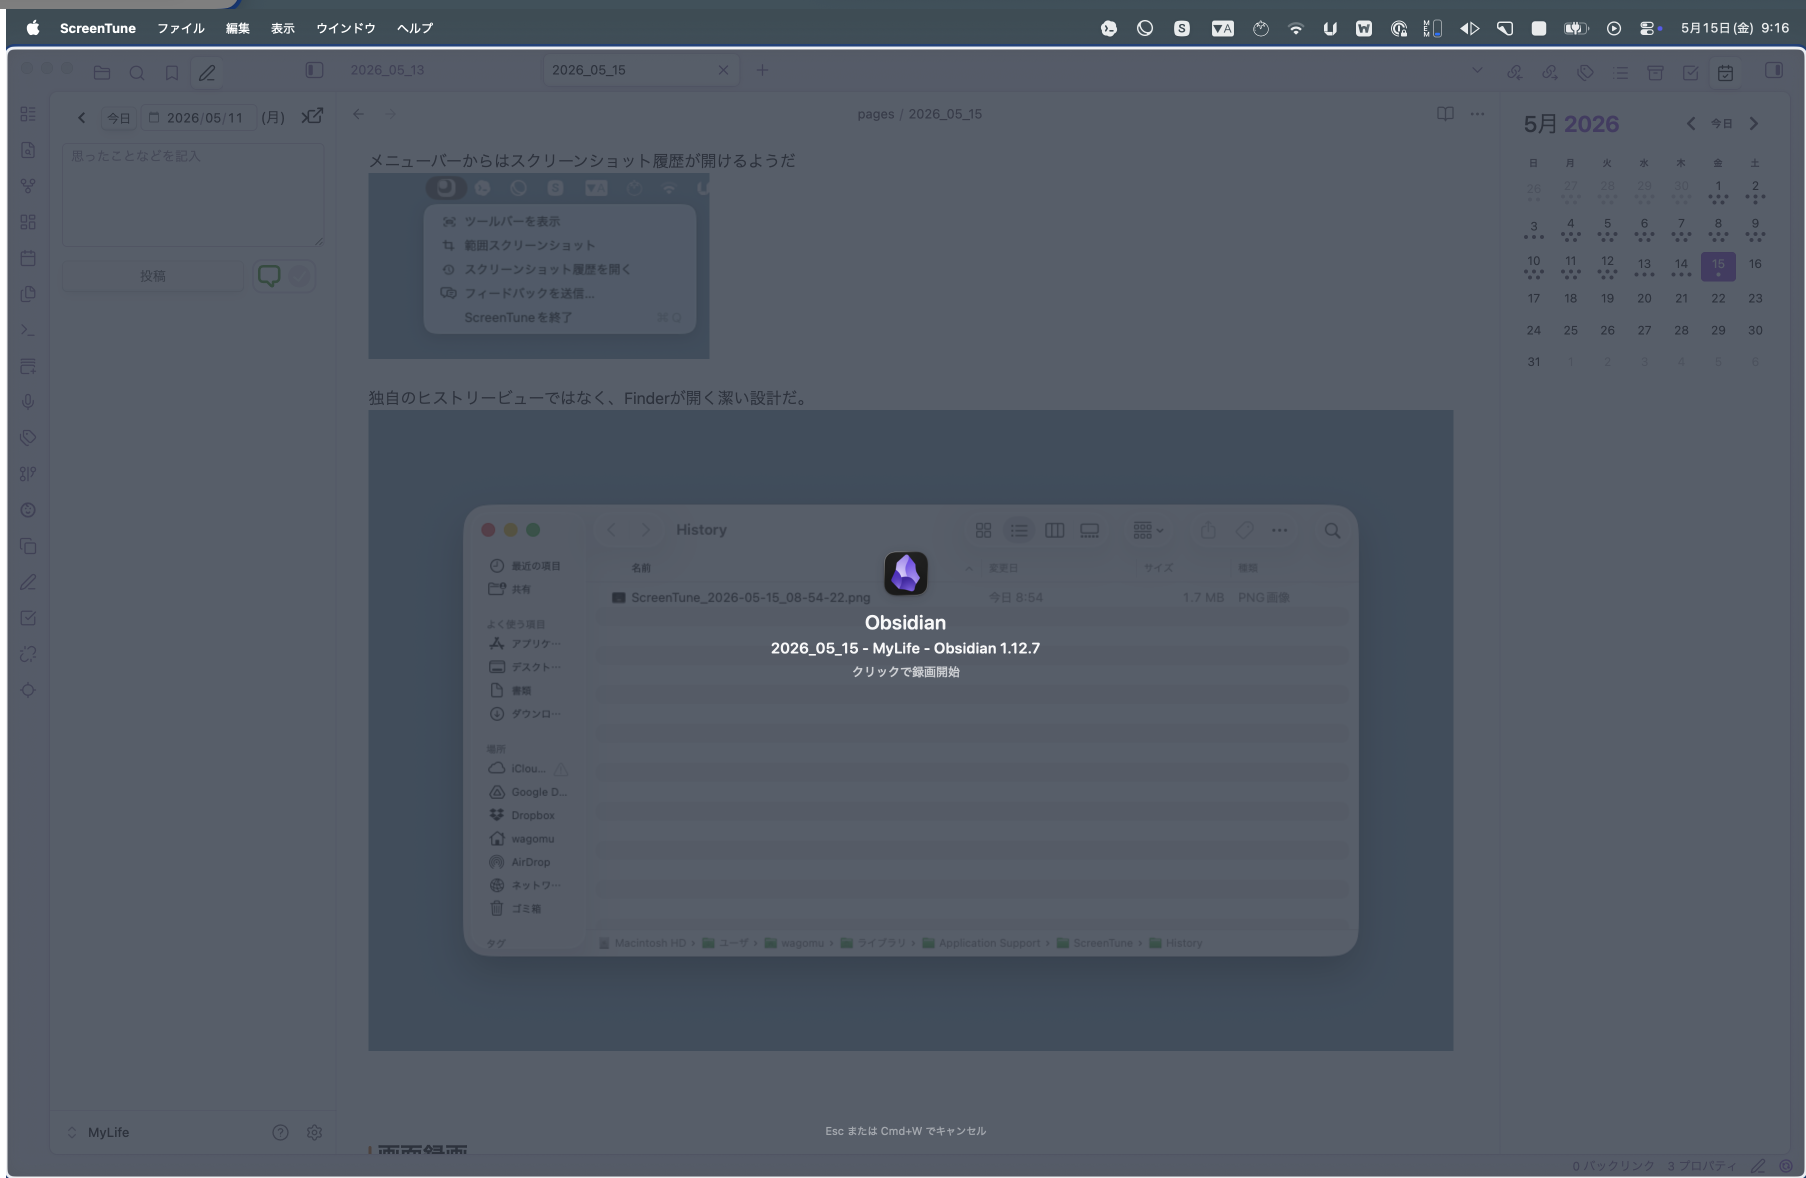
Task: Open the bookmarks tab in the left sidebar
Action: point(172,72)
